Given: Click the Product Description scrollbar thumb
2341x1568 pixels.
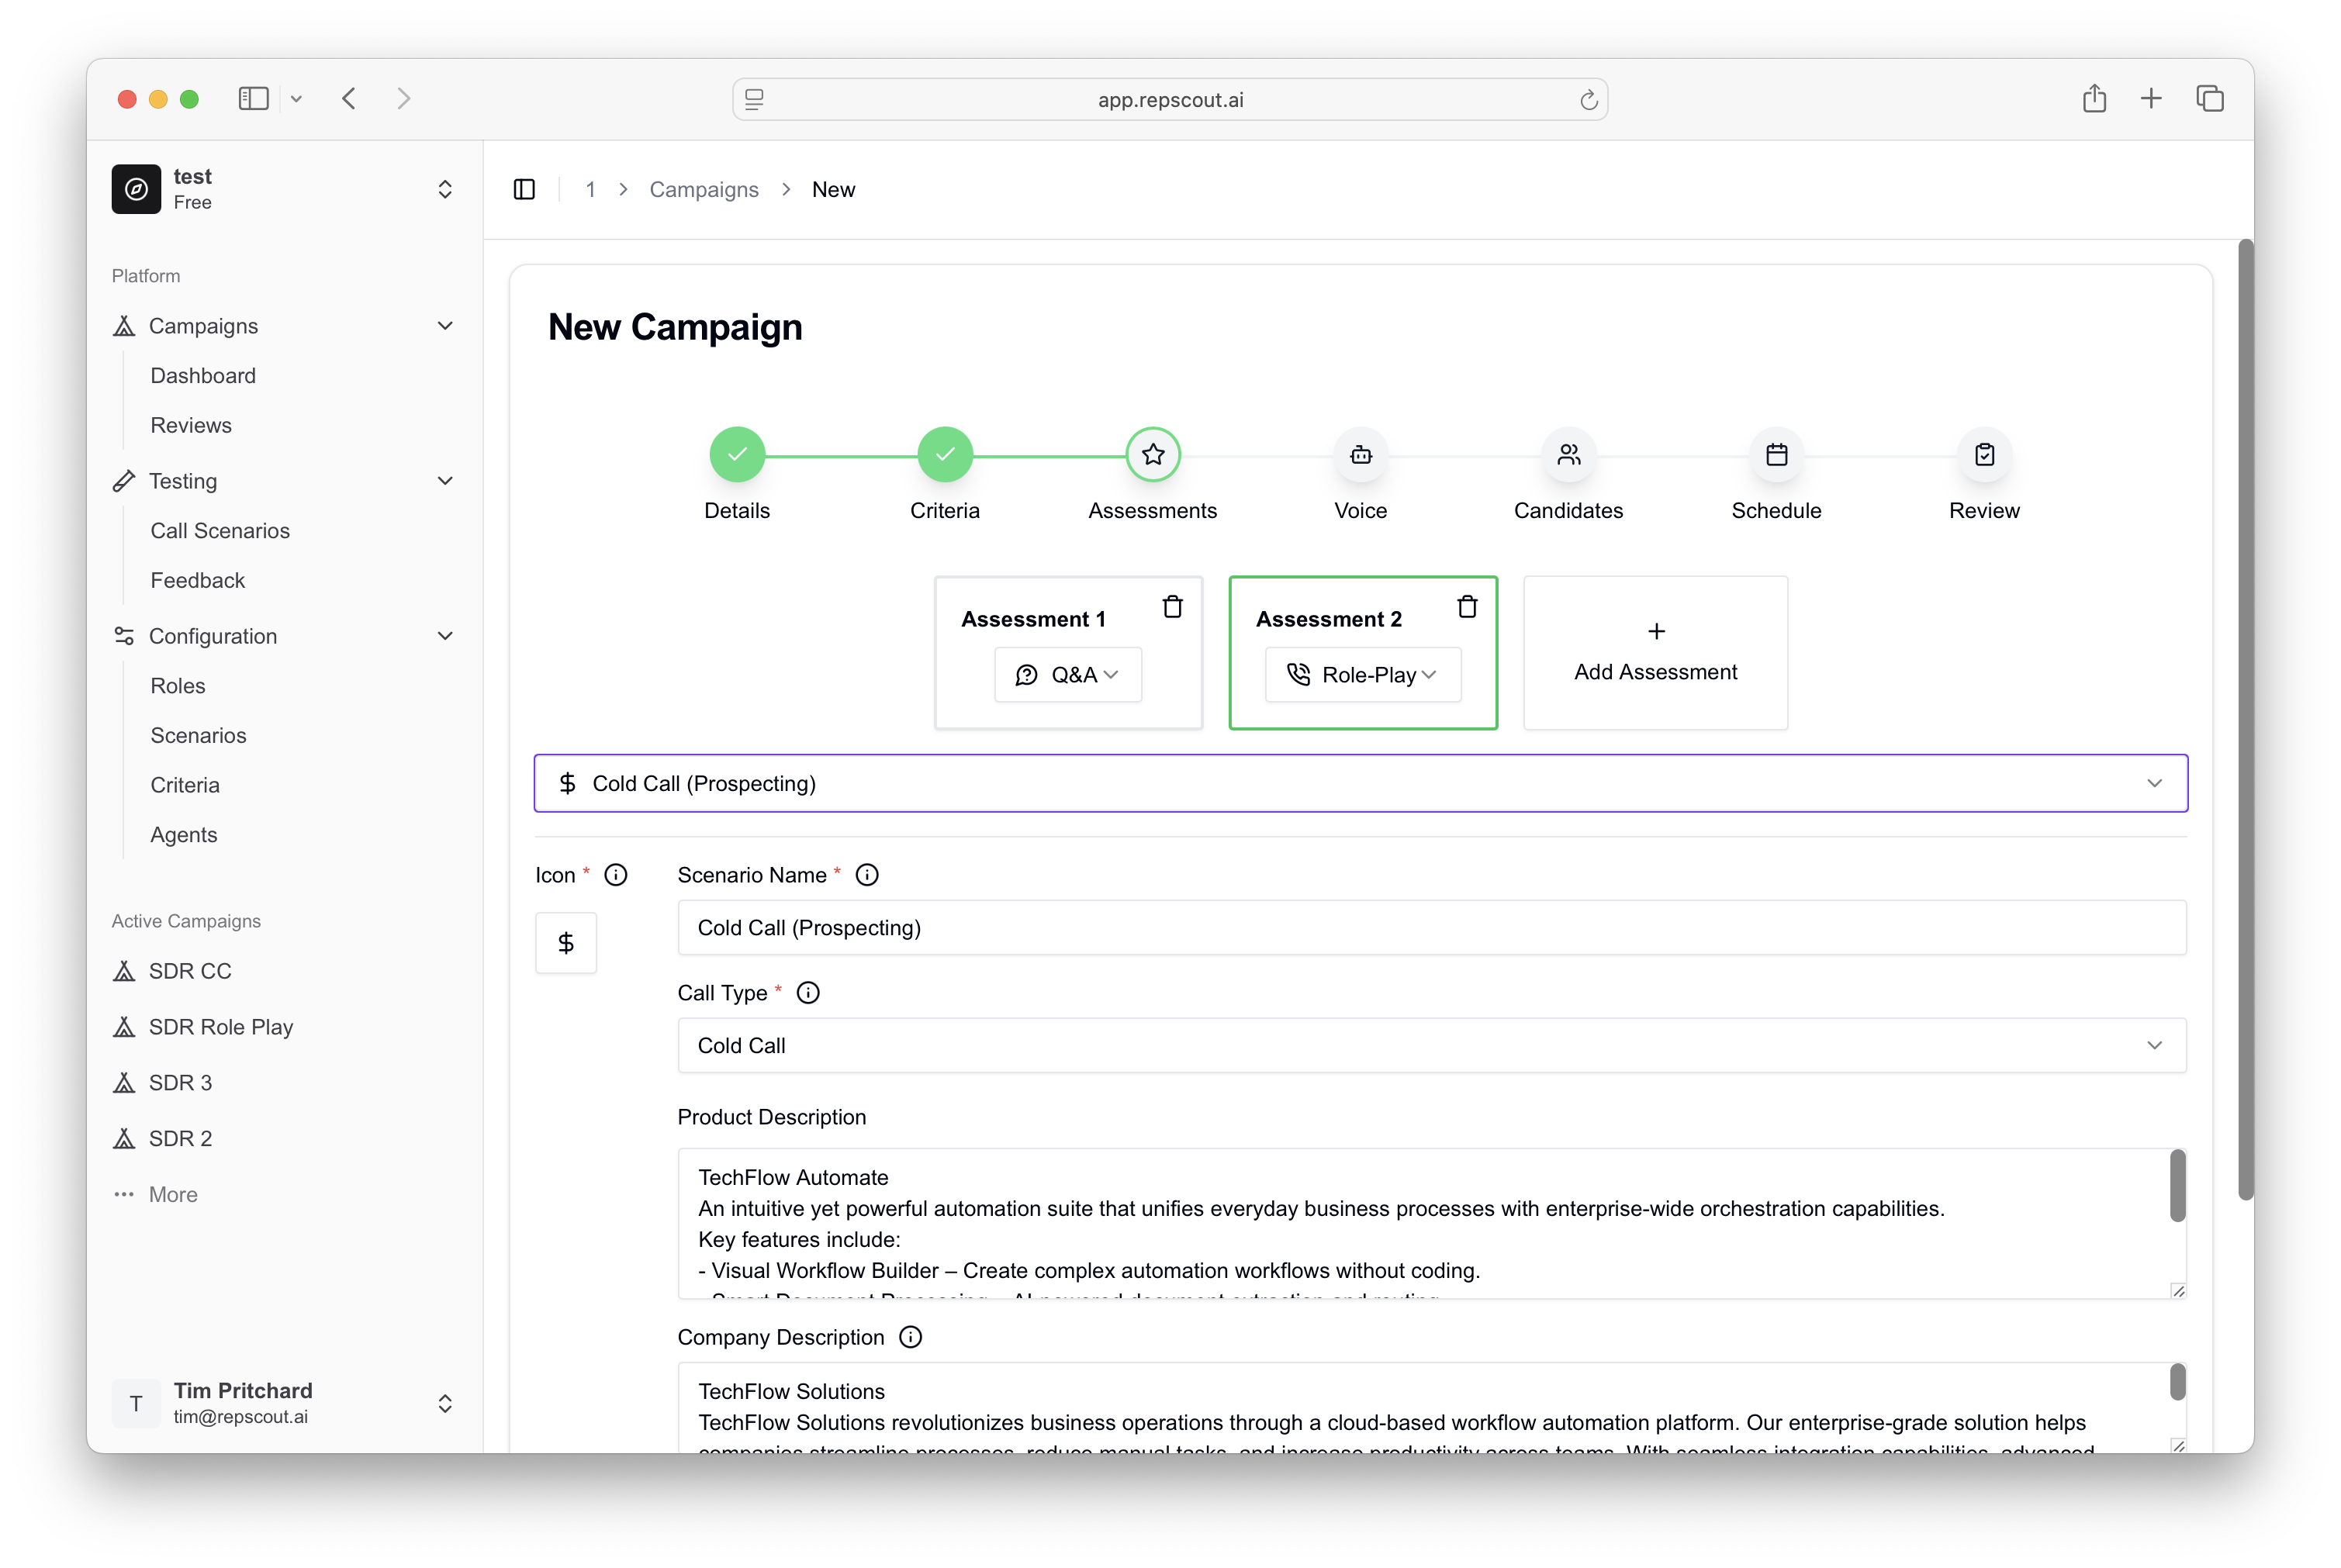Looking at the screenshot, I should pyautogui.click(x=2177, y=1186).
